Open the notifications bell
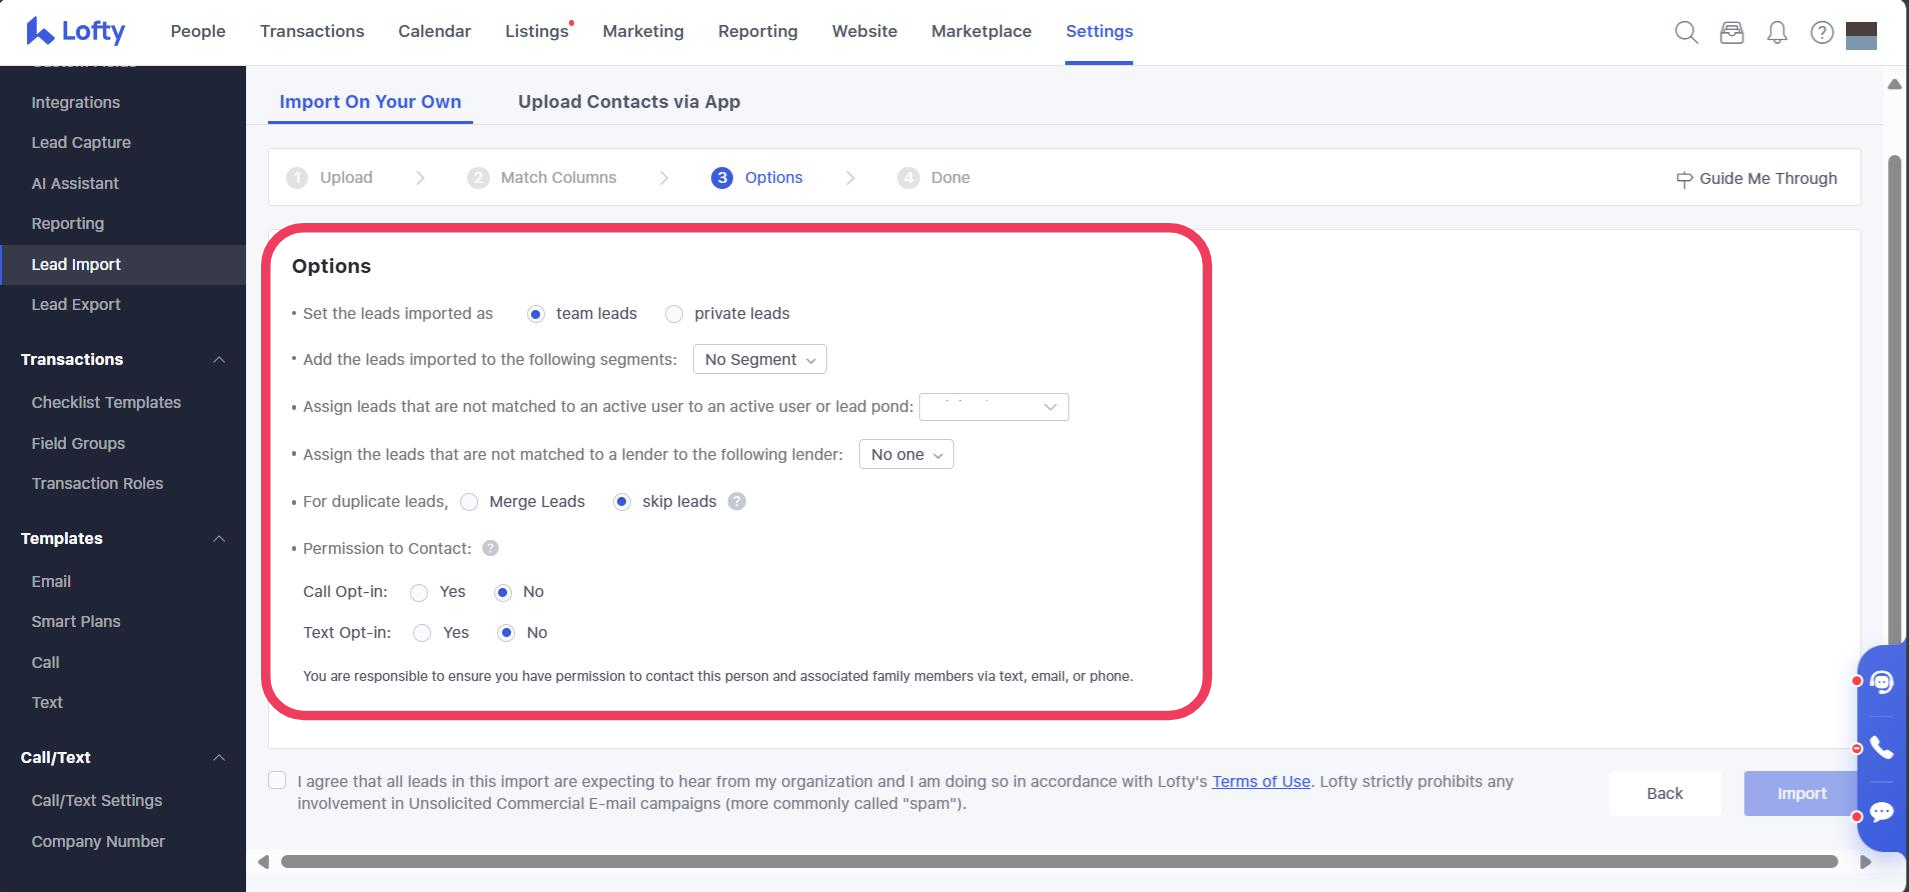The height and width of the screenshot is (892, 1909). tap(1777, 33)
